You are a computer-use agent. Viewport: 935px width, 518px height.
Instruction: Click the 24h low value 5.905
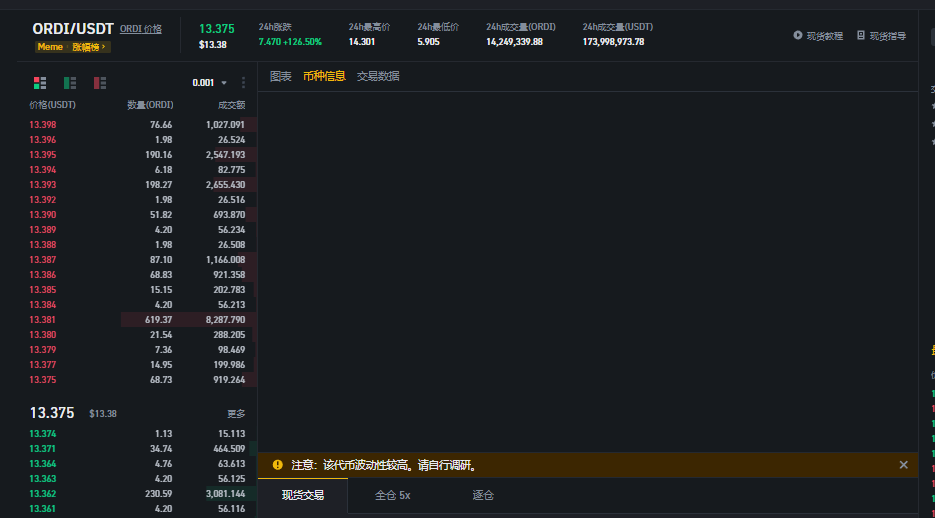(x=428, y=42)
